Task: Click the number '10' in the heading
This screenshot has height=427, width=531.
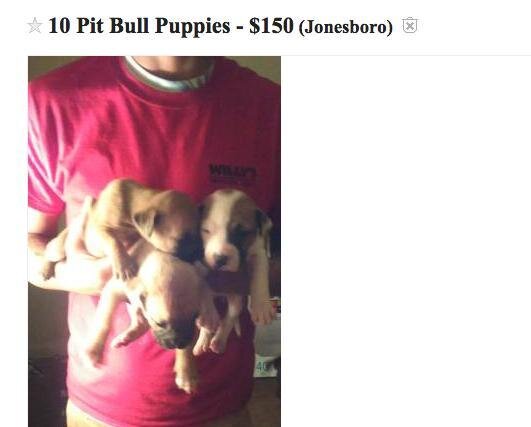Action: [x=59, y=25]
